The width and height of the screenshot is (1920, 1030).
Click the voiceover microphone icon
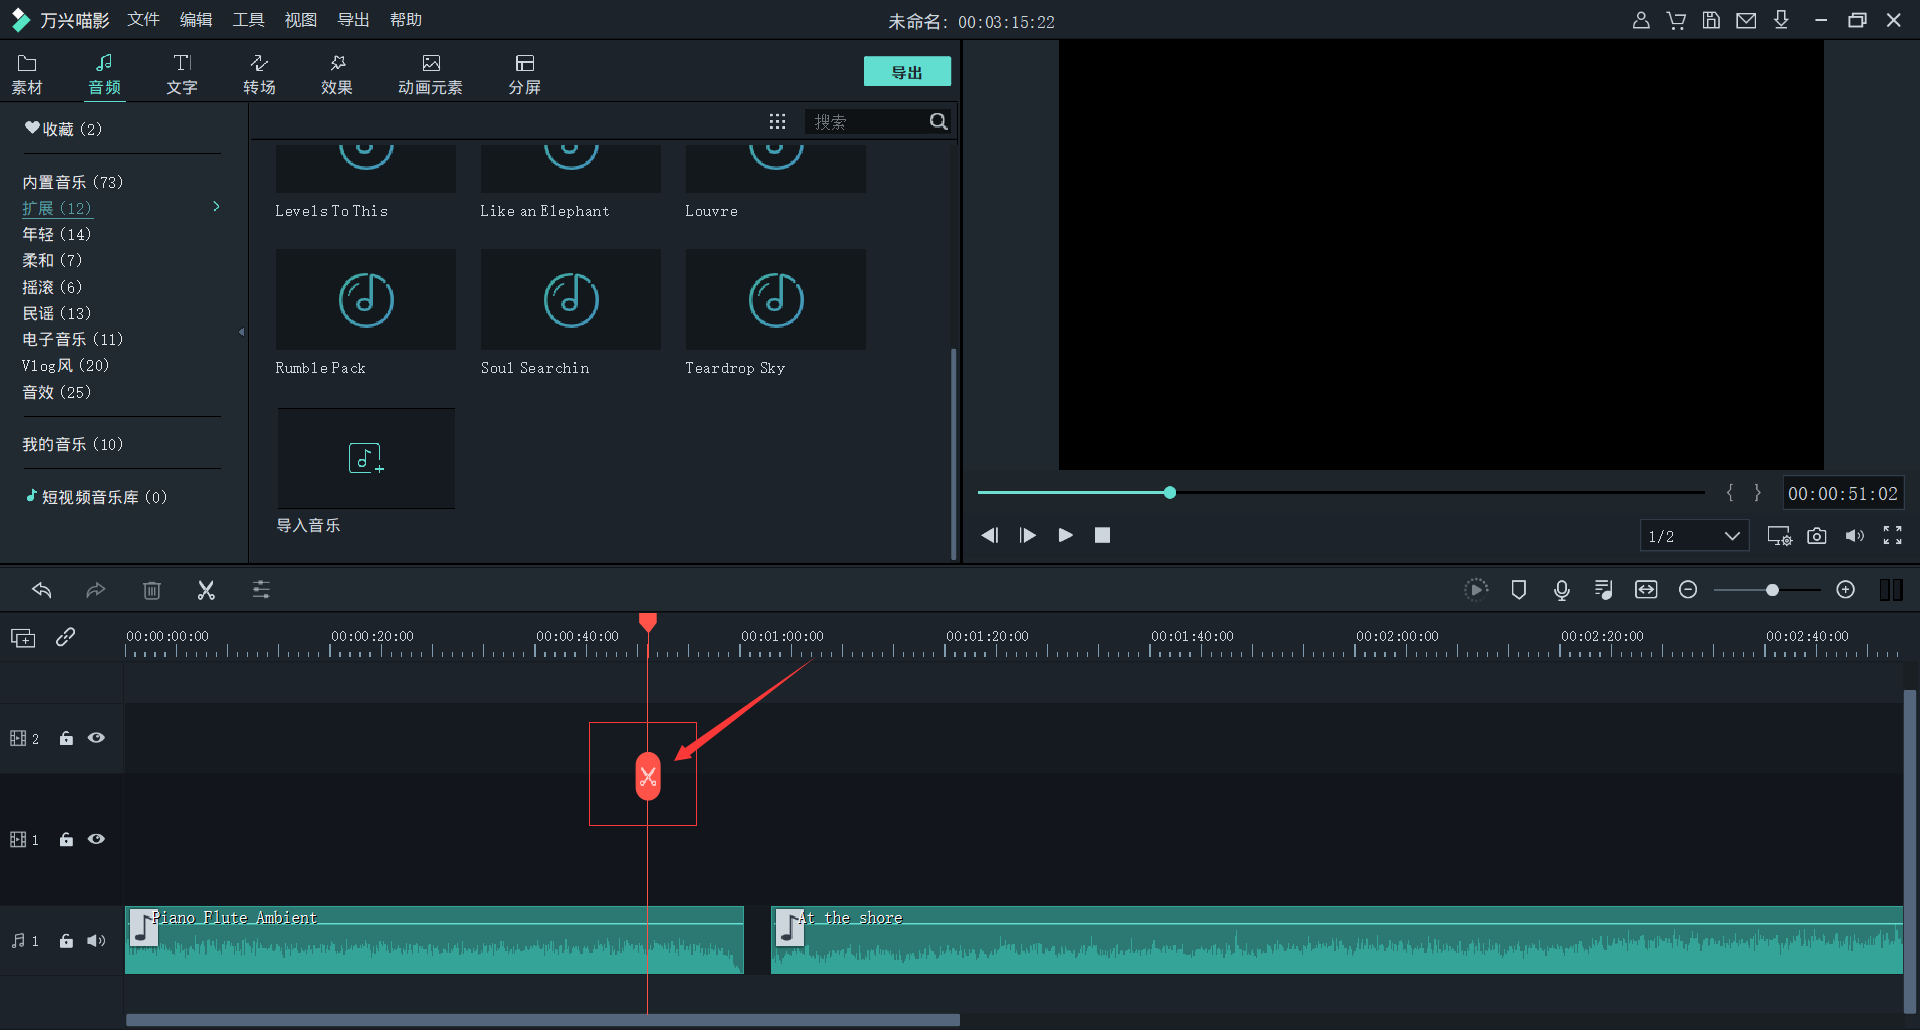pos(1561,590)
